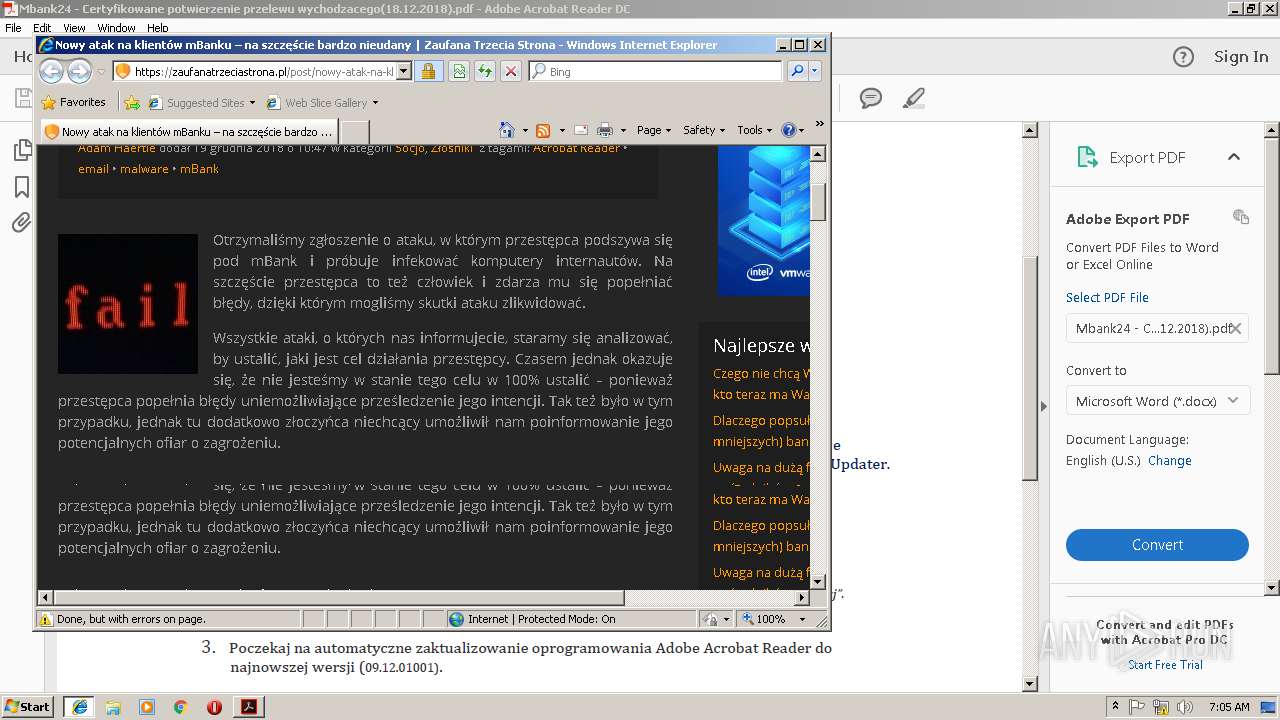Click the Export PDF panel icon
The image size is (1280, 720).
[x=1087, y=157]
